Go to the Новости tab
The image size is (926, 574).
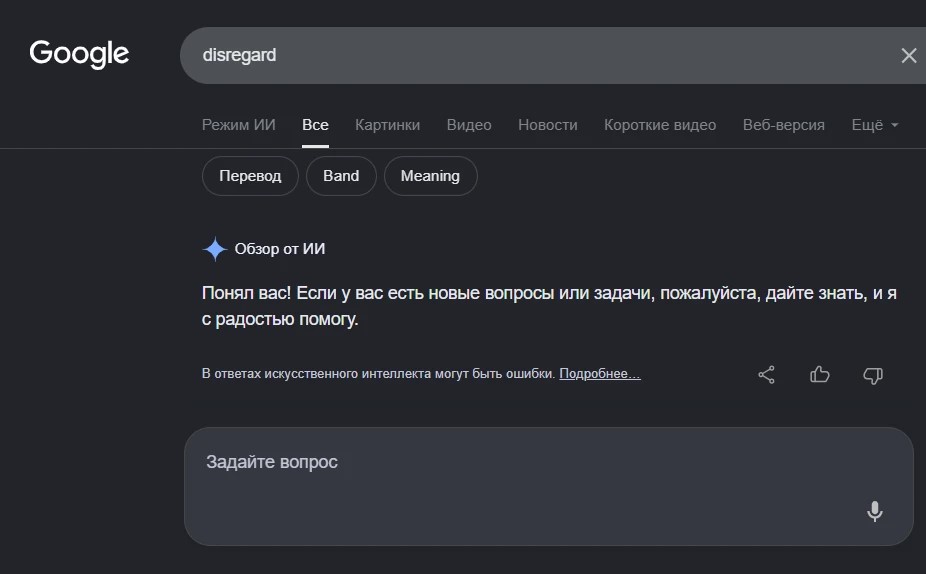[547, 125]
